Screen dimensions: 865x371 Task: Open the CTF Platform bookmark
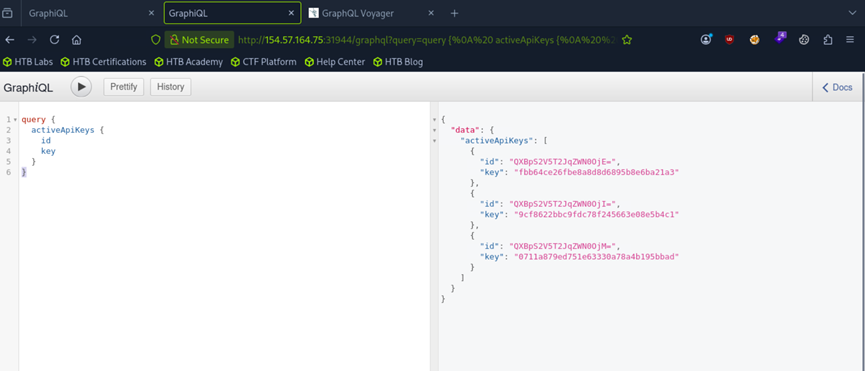coord(264,62)
